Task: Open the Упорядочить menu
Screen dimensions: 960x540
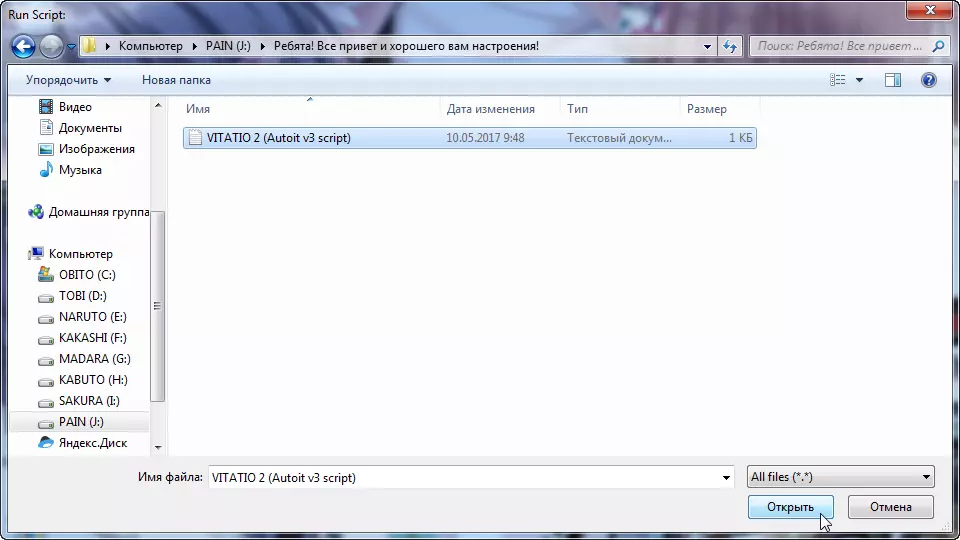Action: coord(68,80)
